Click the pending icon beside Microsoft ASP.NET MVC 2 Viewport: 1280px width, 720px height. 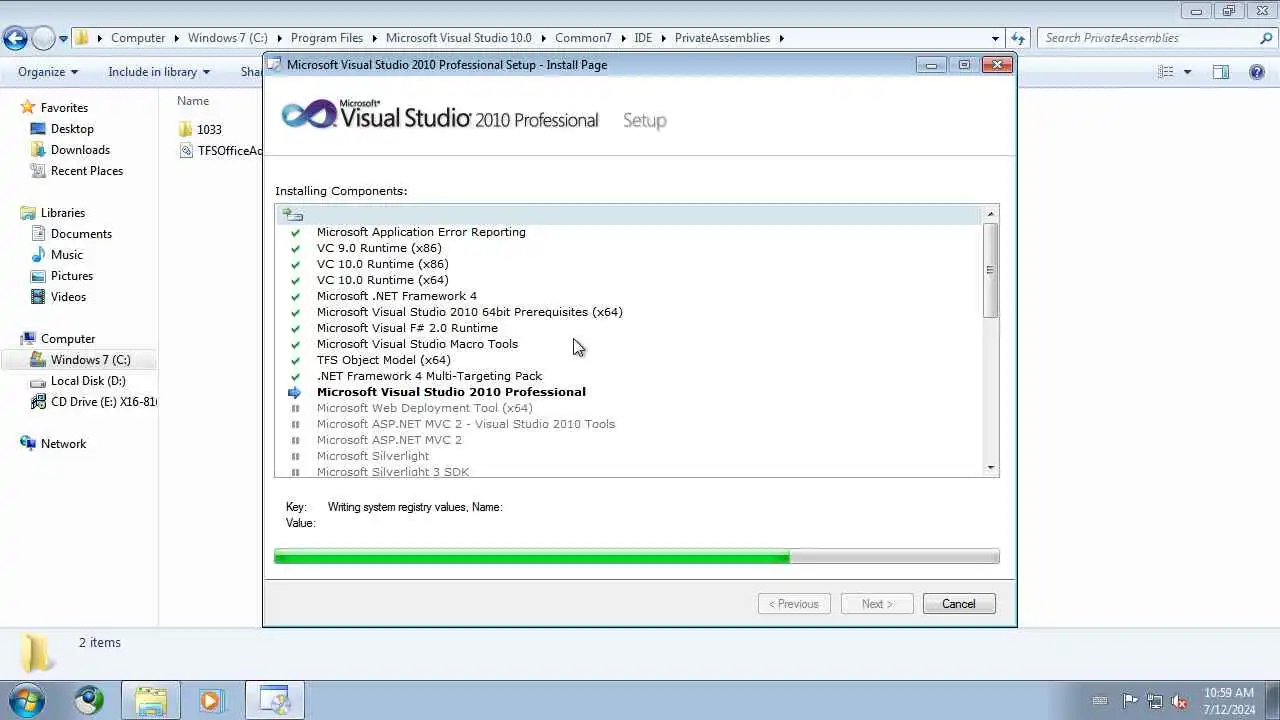tap(295, 440)
